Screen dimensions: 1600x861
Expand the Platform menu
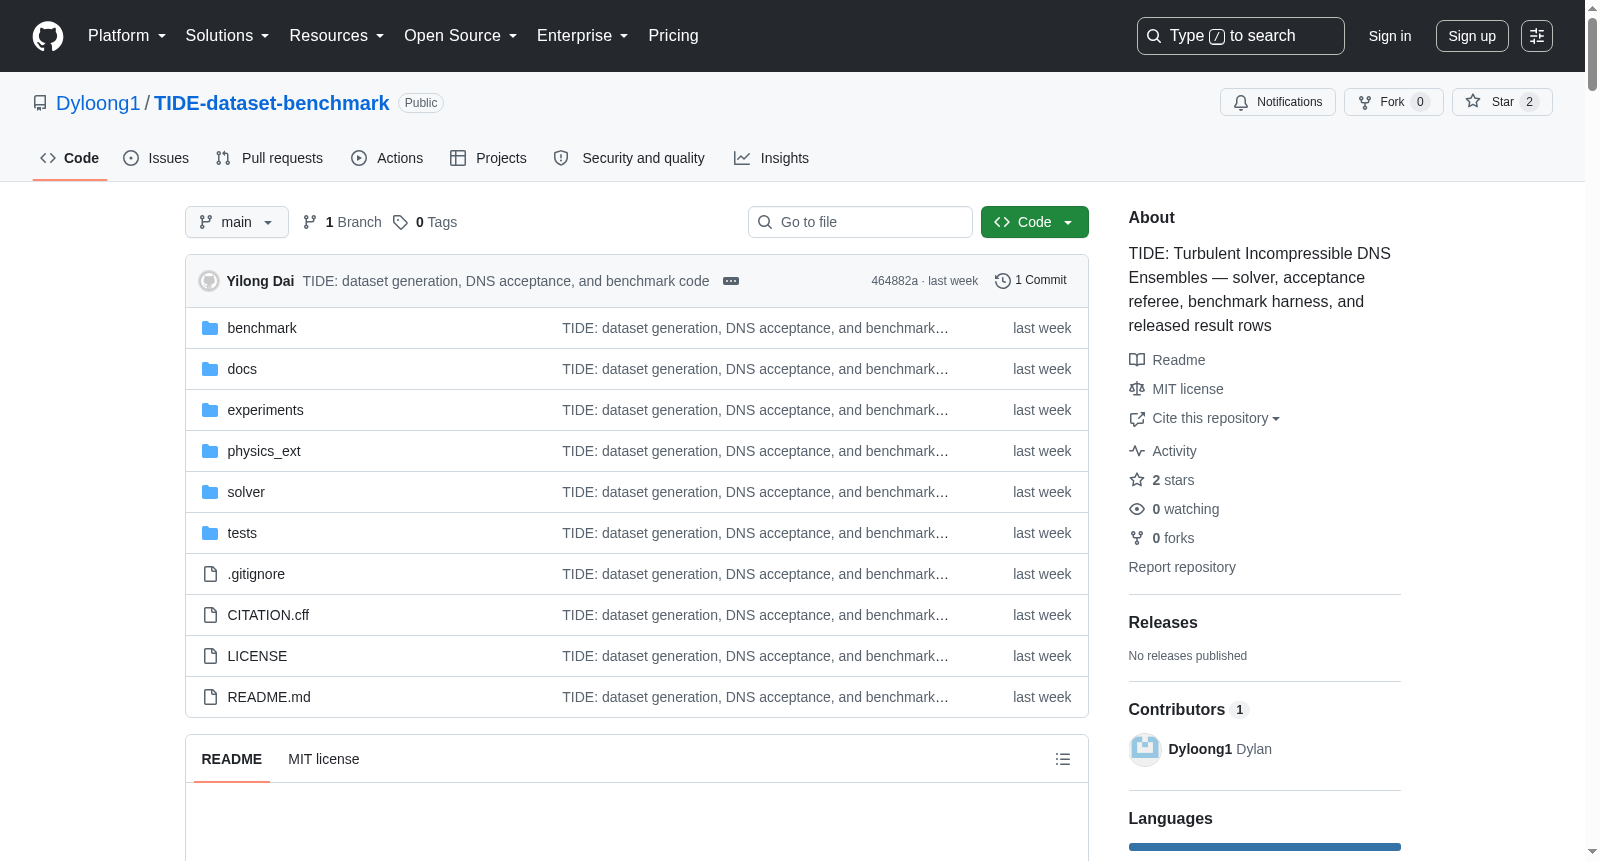tap(127, 36)
